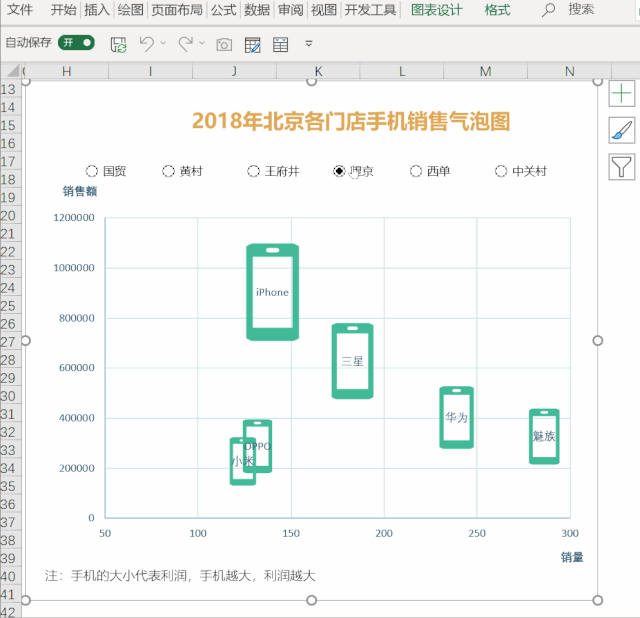Click the Undo arrow icon
This screenshot has height=618, width=640.
[147, 44]
